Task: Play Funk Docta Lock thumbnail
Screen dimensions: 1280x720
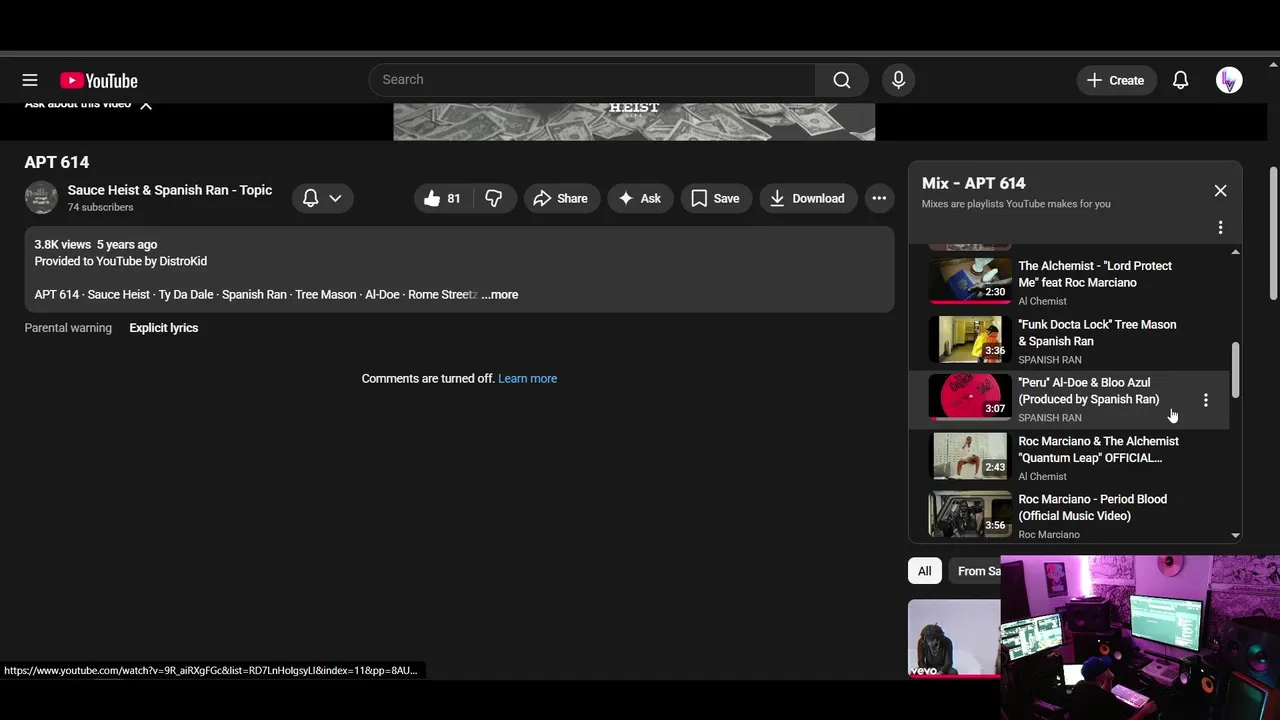Action: (970, 339)
